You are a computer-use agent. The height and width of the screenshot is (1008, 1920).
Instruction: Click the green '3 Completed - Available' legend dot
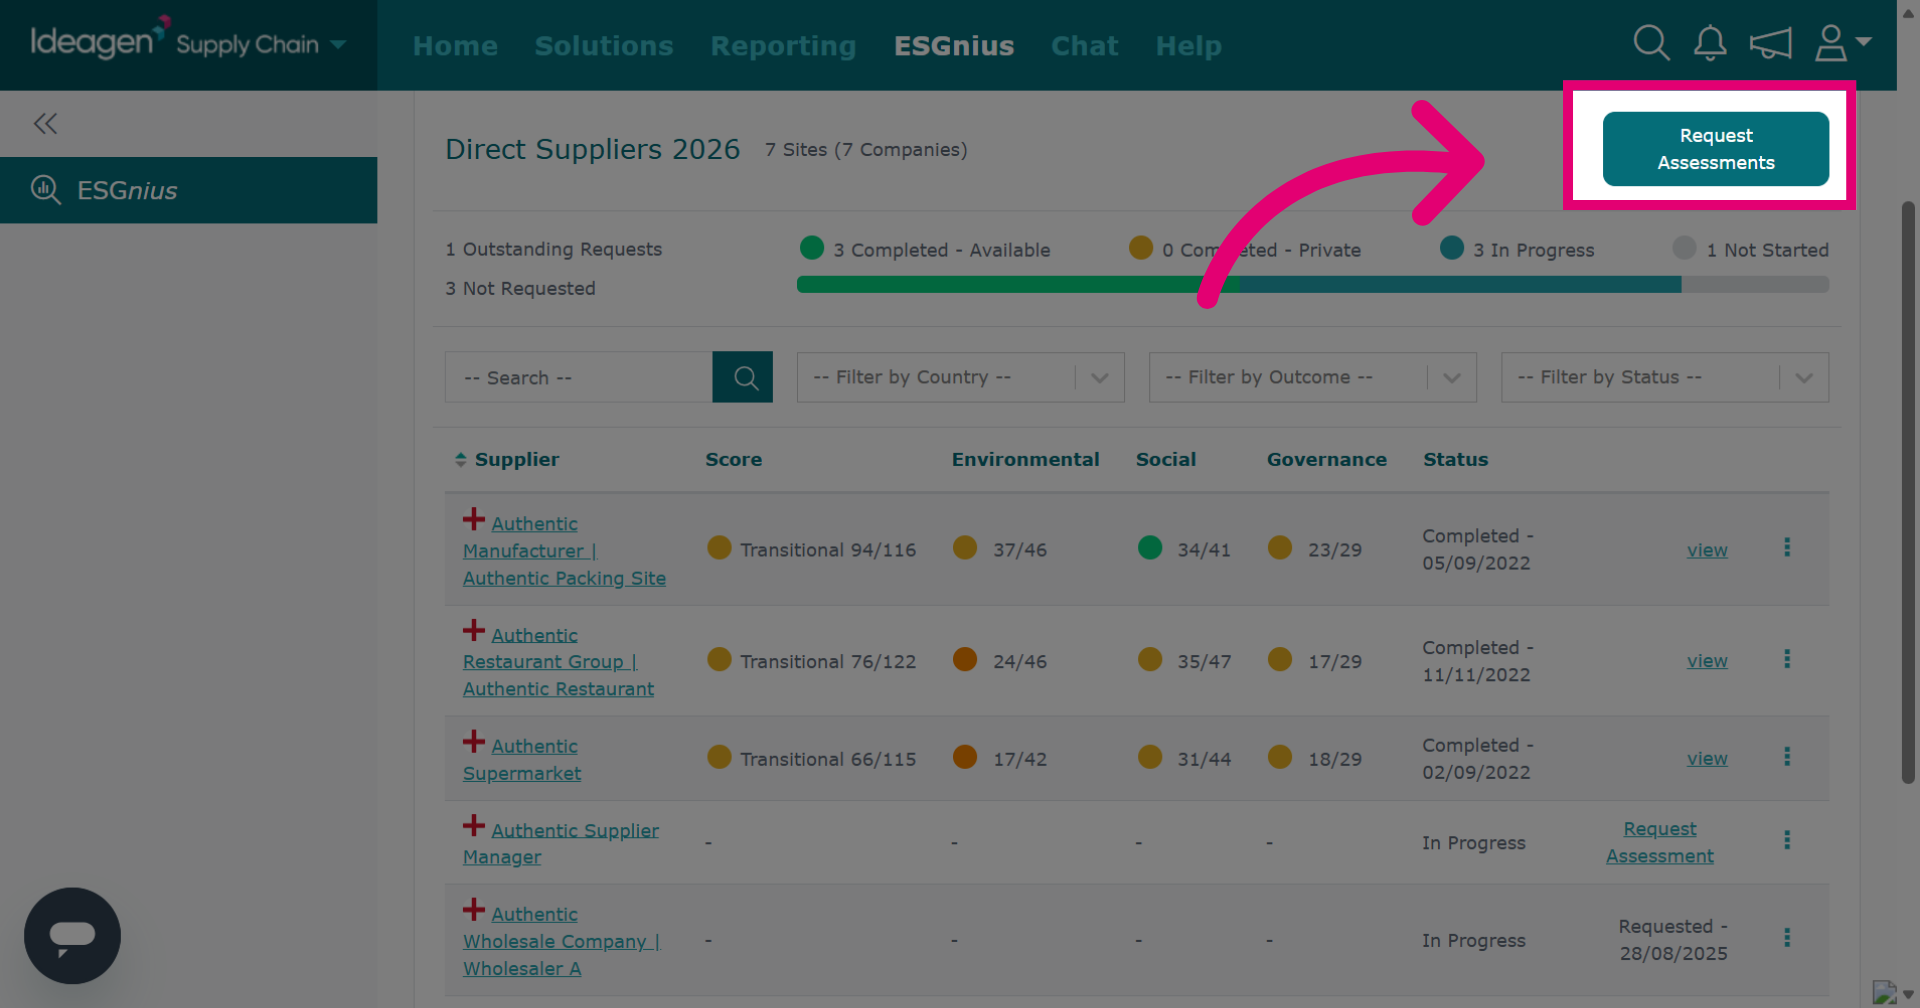pyautogui.click(x=812, y=248)
